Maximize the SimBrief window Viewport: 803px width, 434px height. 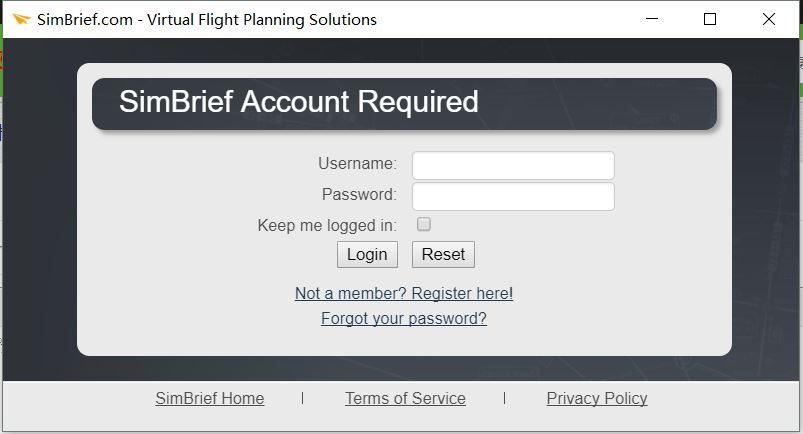[x=710, y=19]
